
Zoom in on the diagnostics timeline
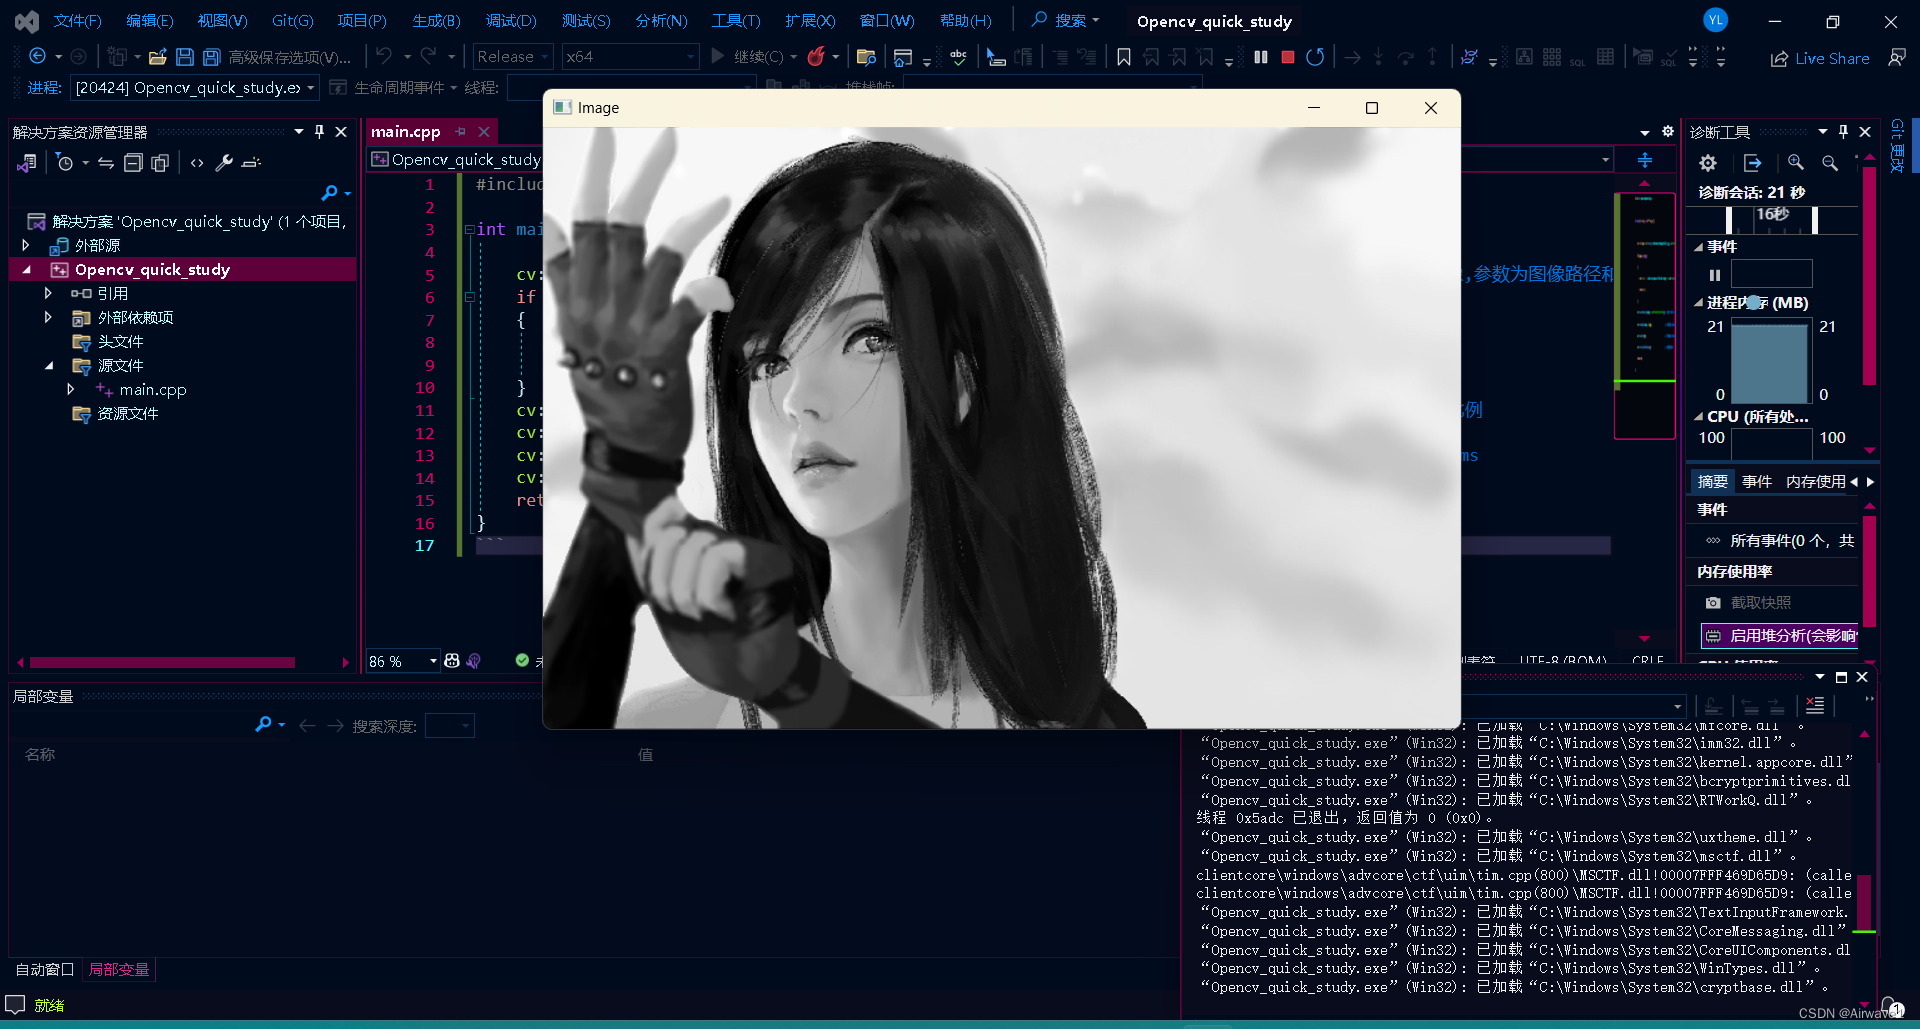click(x=1796, y=163)
